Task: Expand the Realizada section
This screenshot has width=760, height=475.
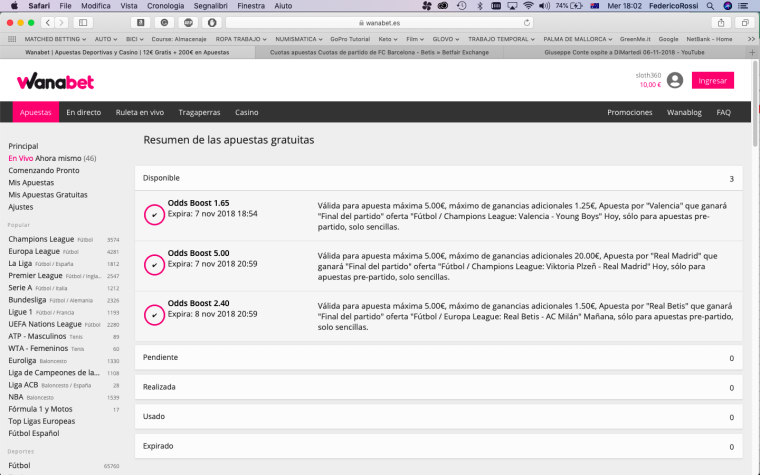Action: [438, 387]
